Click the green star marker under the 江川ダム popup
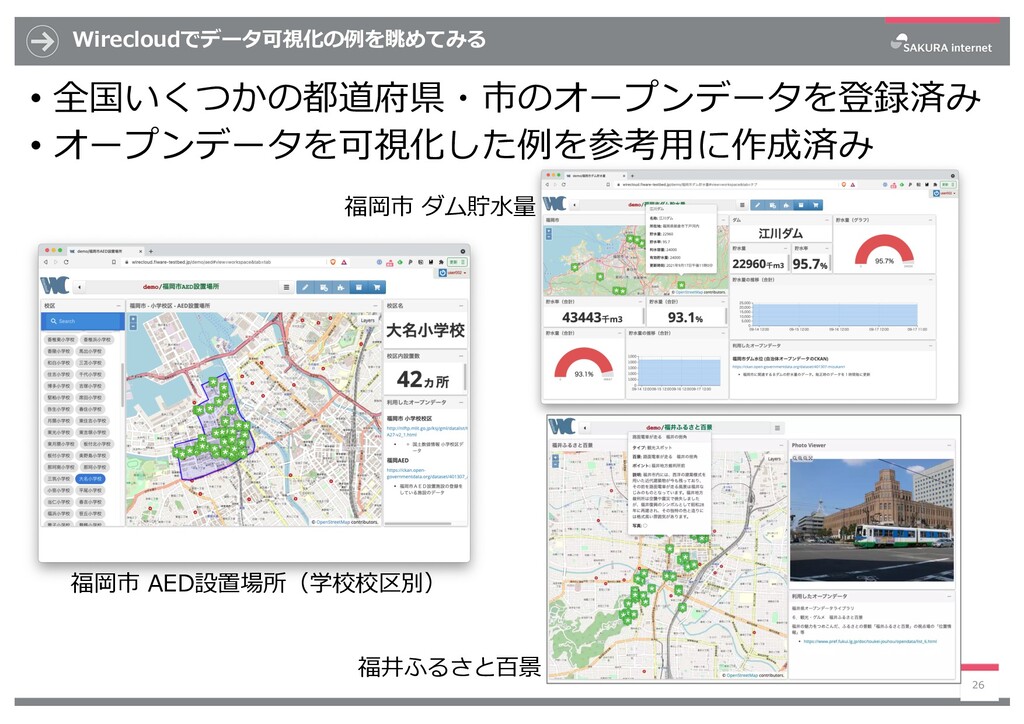Image resolution: width=1024 pixels, height=724 pixels. point(681,285)
